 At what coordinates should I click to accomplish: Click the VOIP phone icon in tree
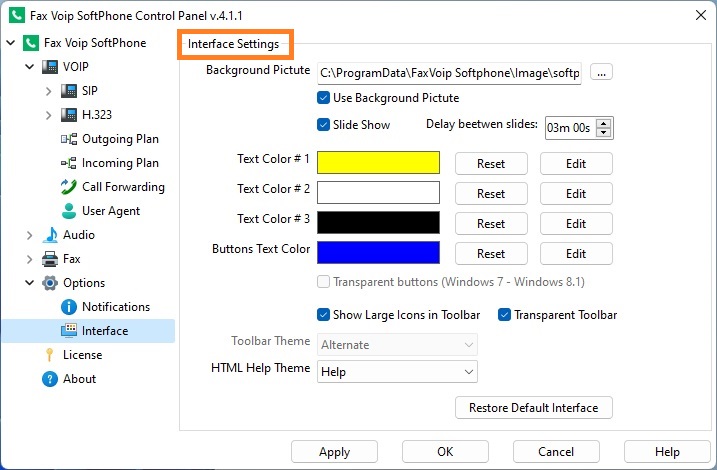click(50, 67)
